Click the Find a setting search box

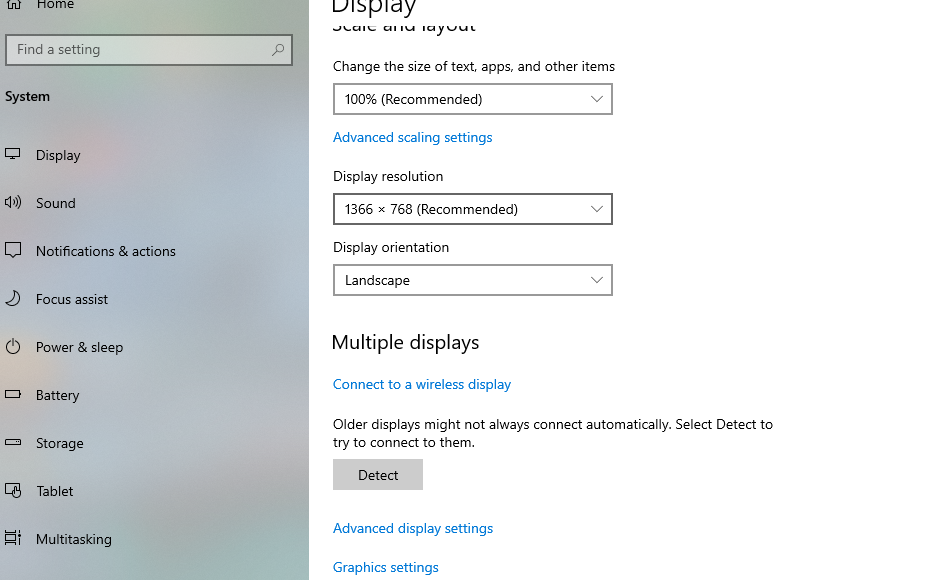pos(140,50)
